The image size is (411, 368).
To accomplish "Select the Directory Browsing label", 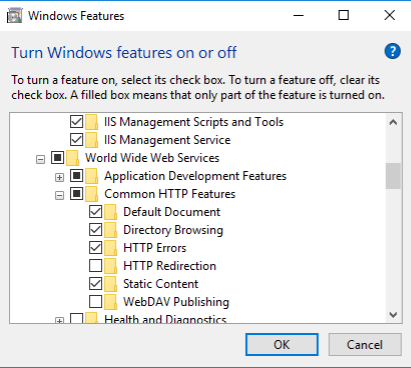I will point(173,230).
